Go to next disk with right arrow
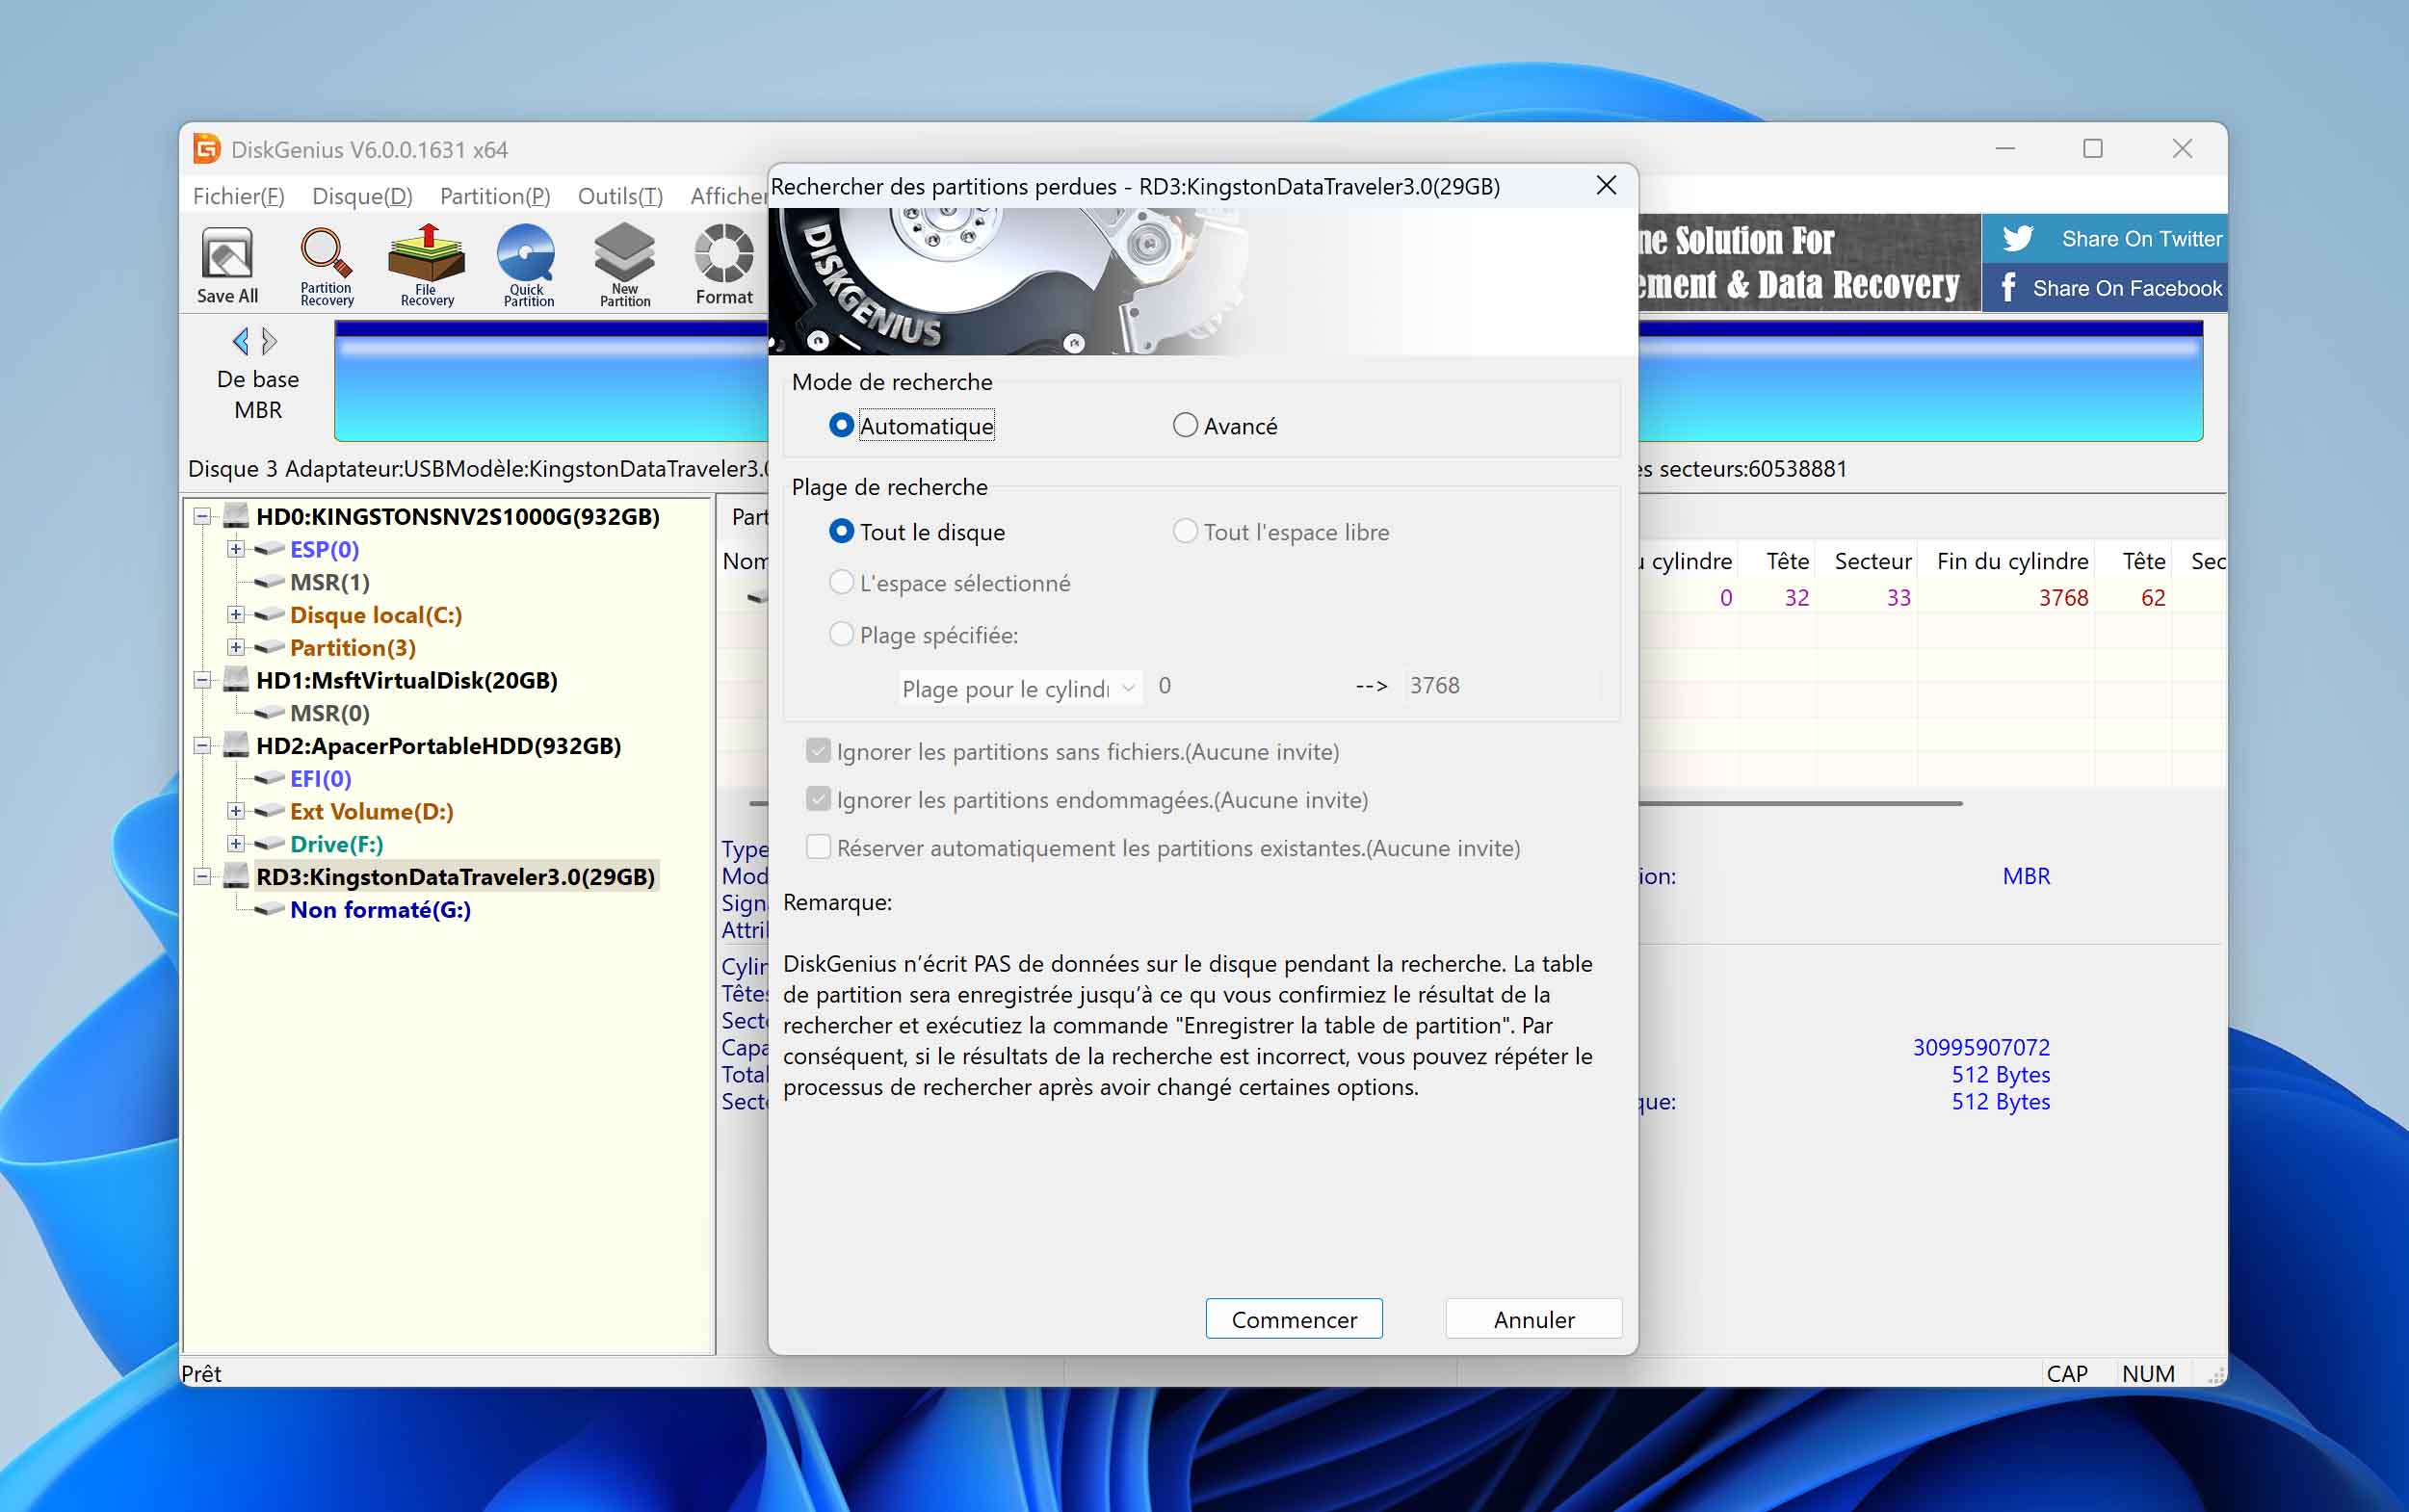The width and height of the screenshot is (2409, 1512). [269, 341]
